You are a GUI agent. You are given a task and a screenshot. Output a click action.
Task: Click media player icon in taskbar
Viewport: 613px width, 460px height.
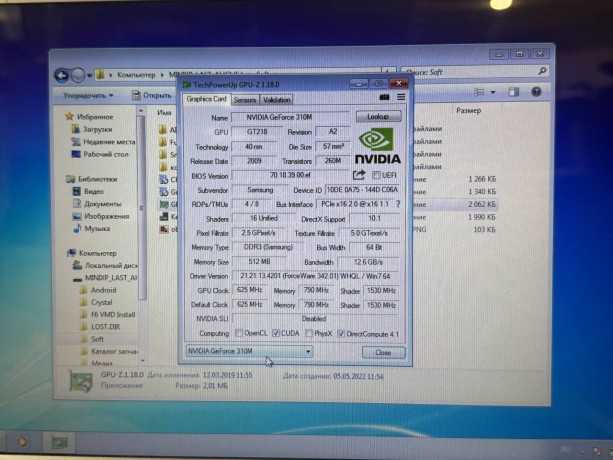22,442
